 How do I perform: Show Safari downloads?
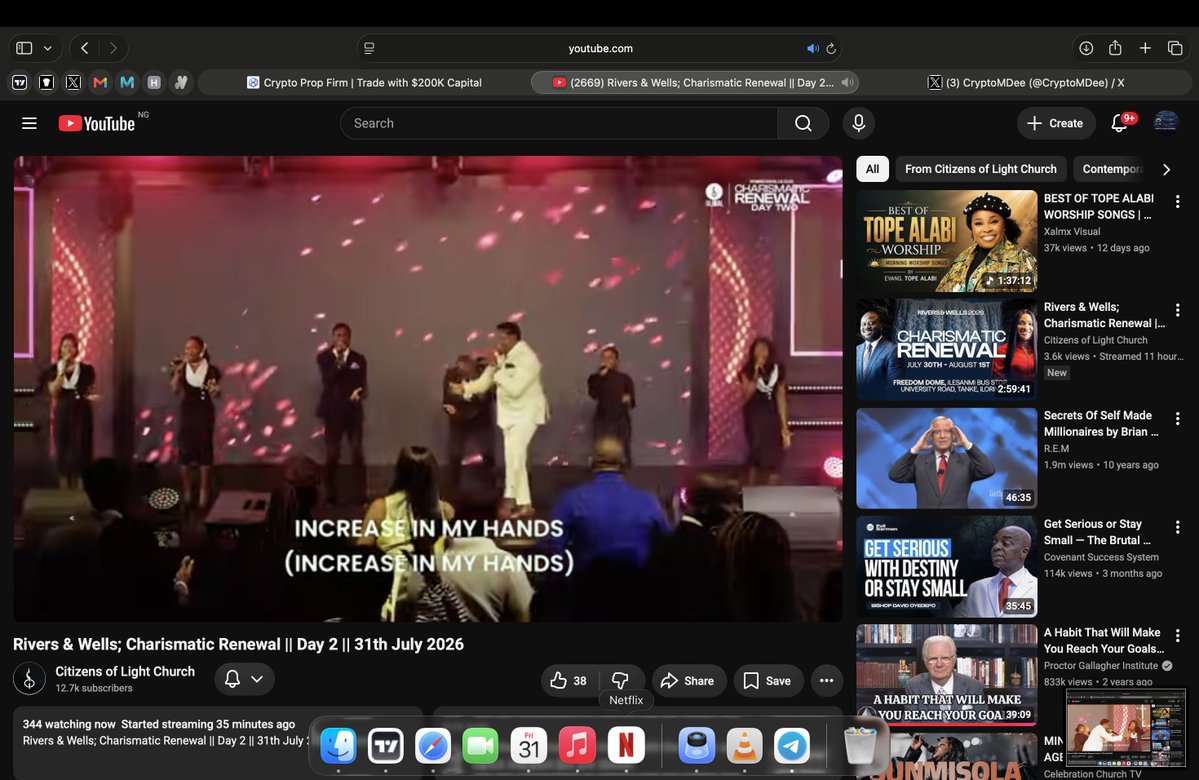(x=1086, y=48)
